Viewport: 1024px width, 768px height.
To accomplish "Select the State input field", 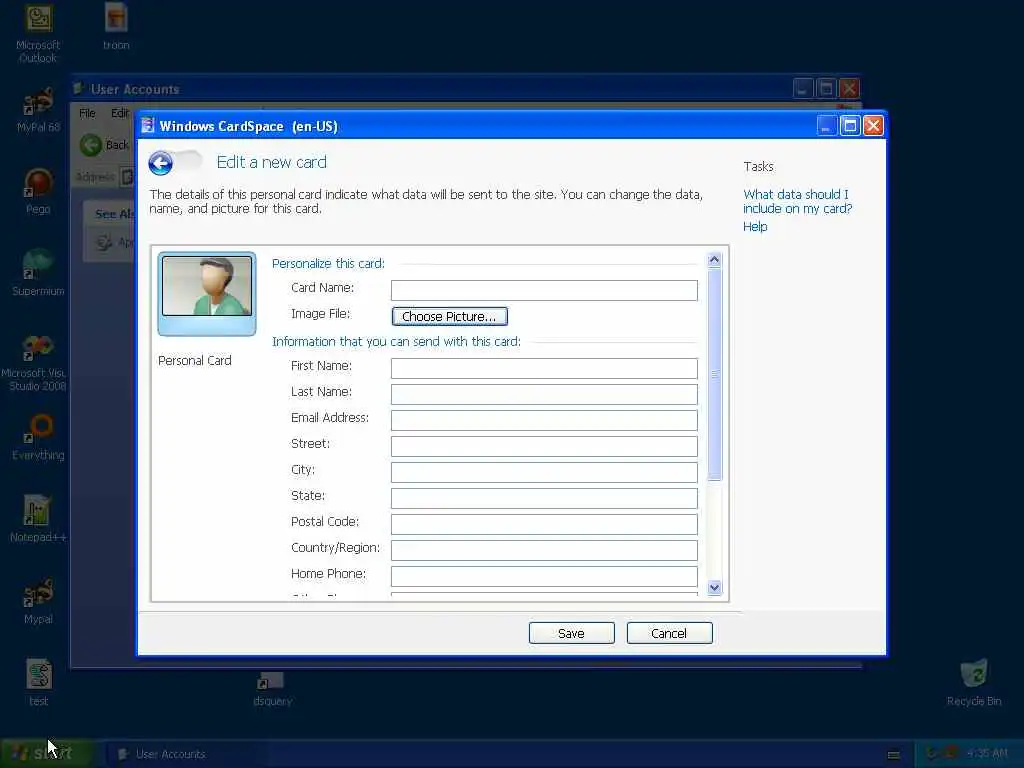I will [x=544, y=498].
